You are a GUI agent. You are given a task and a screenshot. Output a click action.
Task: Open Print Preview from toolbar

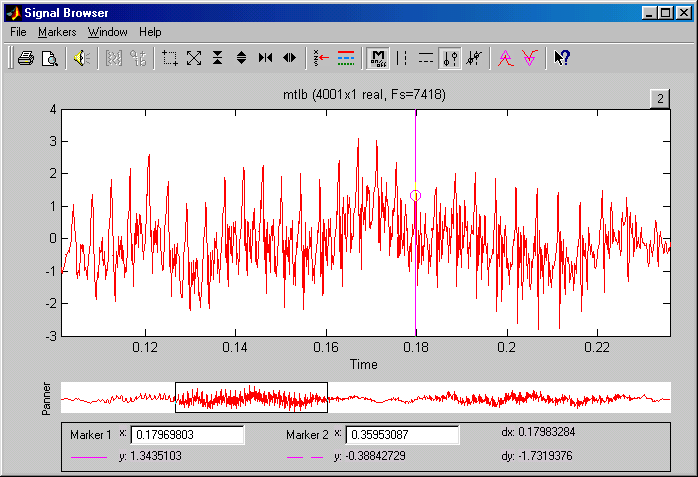tap(48, 58)
